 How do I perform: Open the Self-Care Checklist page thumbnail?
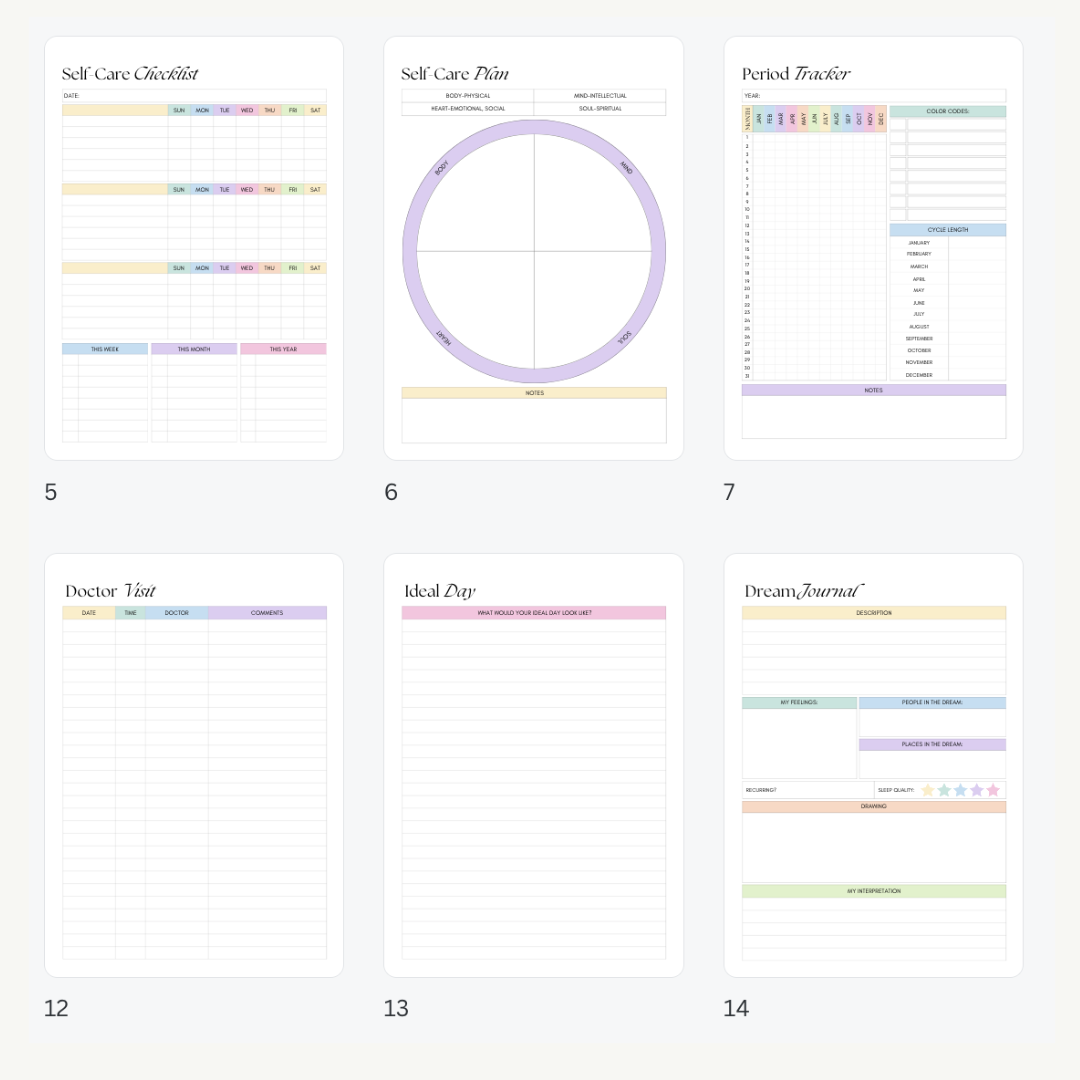[193, 248]
